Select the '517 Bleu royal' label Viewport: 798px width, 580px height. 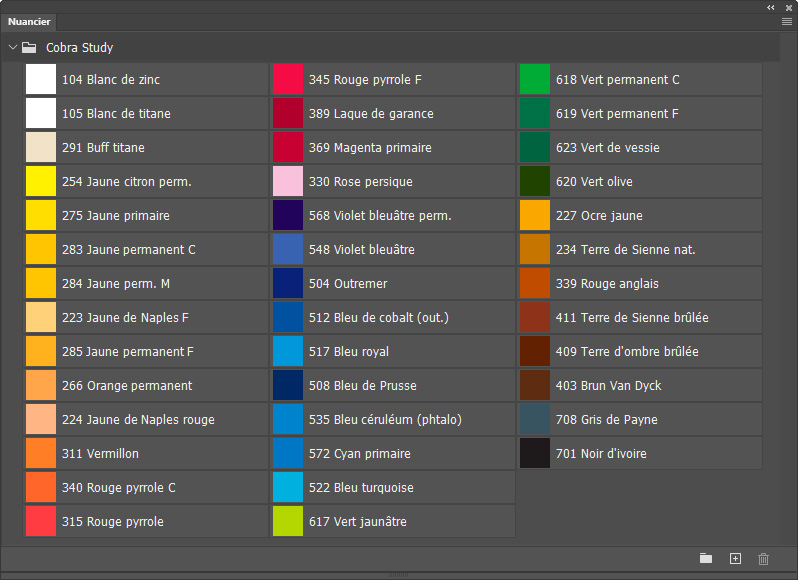tap(349, 352)
